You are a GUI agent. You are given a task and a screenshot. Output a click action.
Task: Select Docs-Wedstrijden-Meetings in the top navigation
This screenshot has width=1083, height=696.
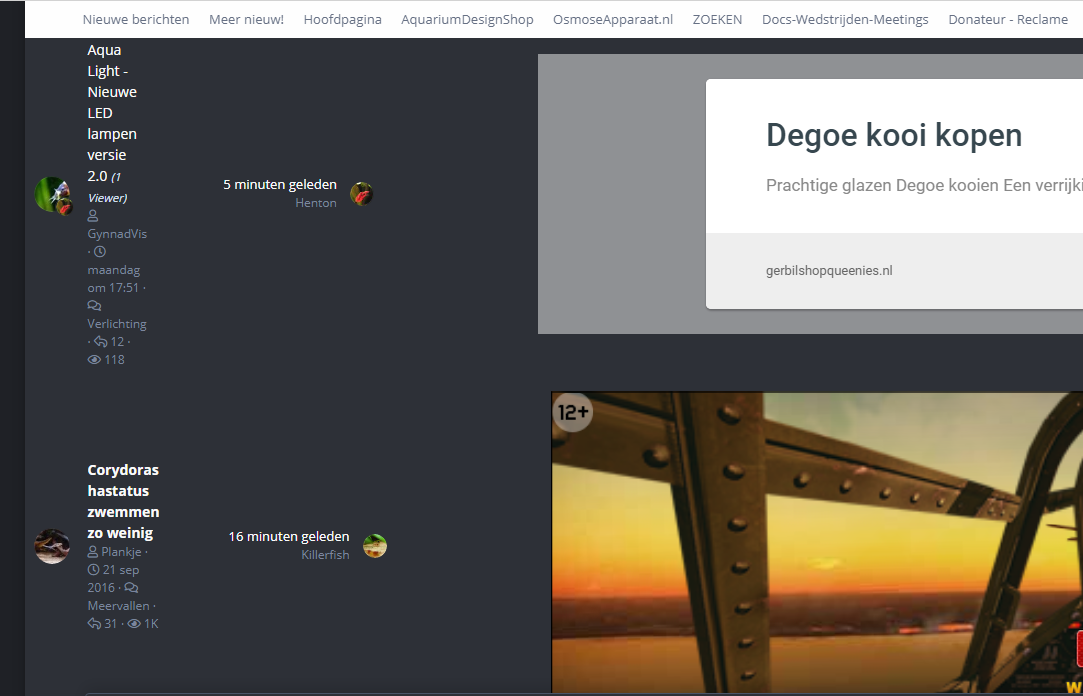845,19
